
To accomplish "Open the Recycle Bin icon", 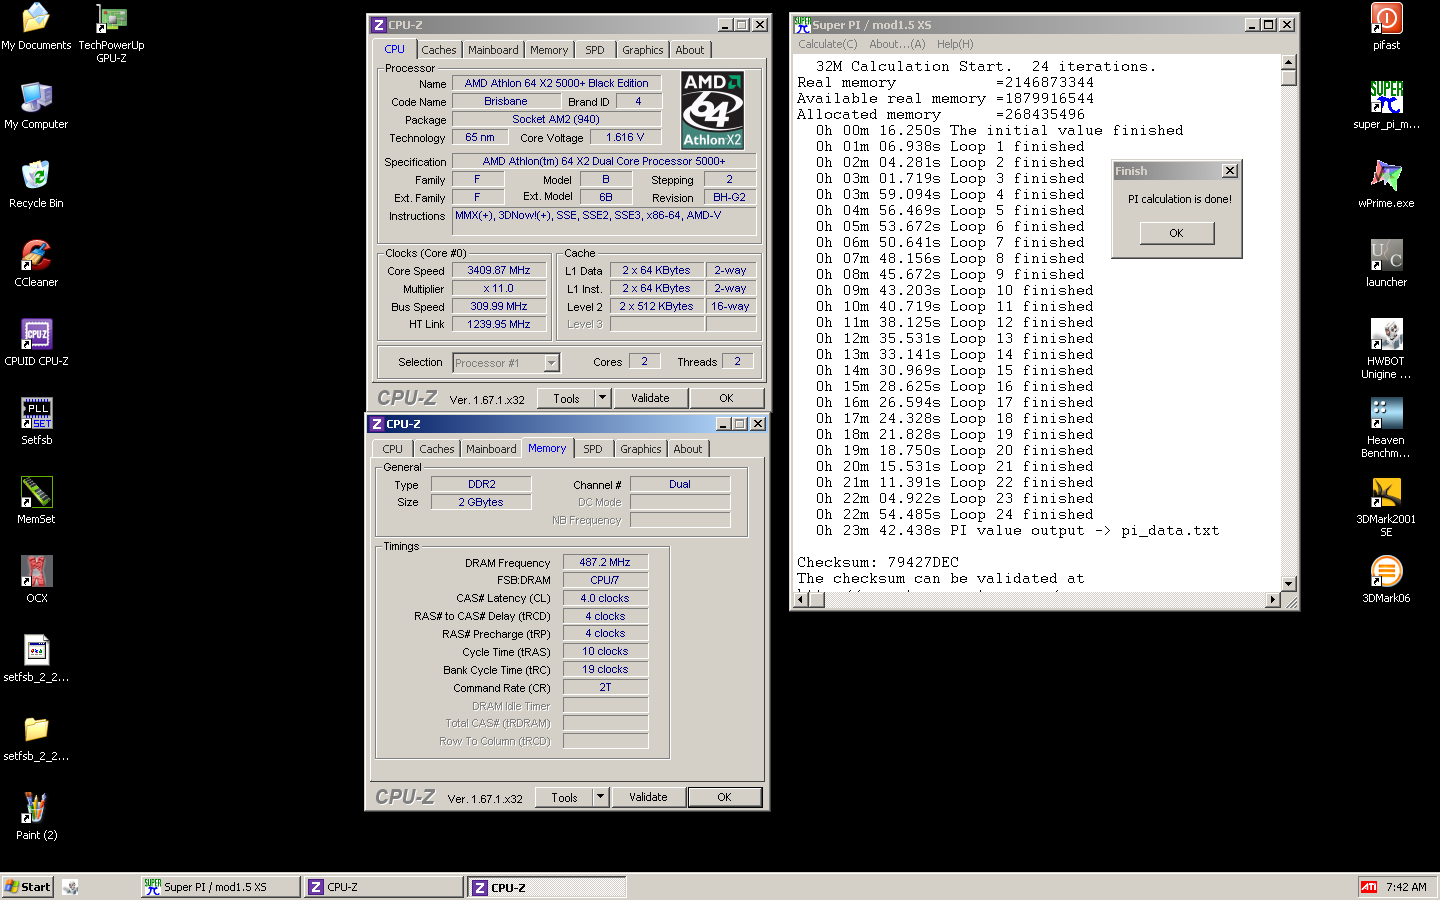I will coord(36,185).
